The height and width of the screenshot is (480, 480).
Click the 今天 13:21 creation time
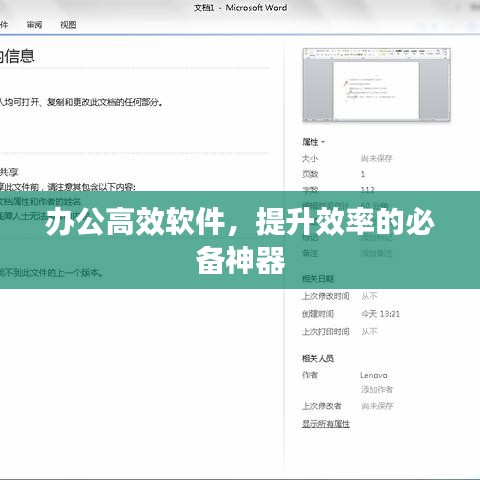coord(380,314)
